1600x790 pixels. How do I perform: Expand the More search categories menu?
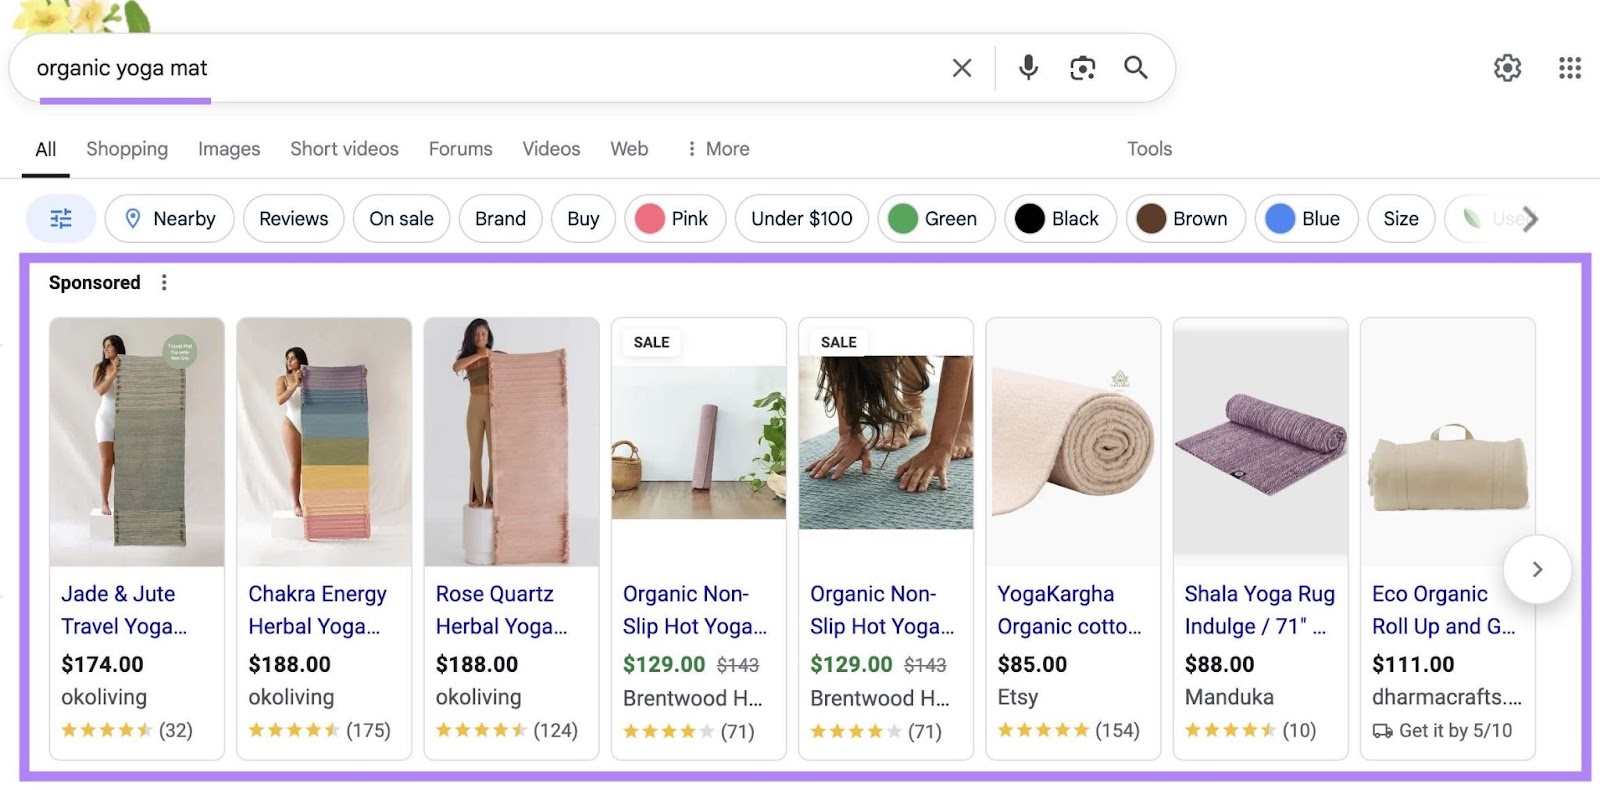(x=716, y=148)
